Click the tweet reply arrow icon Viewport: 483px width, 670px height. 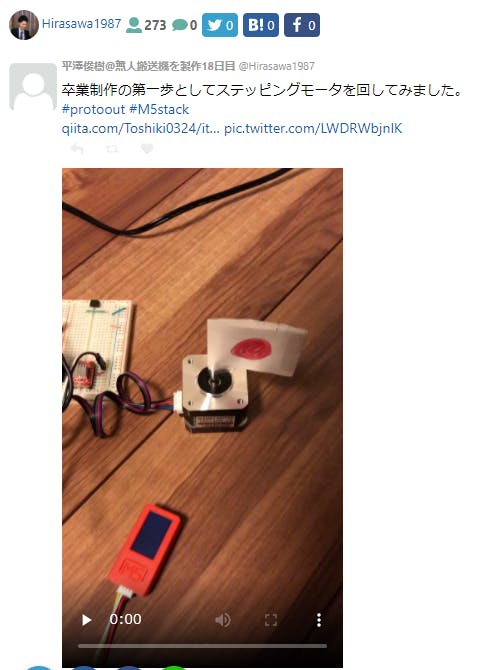pyautogui.click(x=77, y=149)
